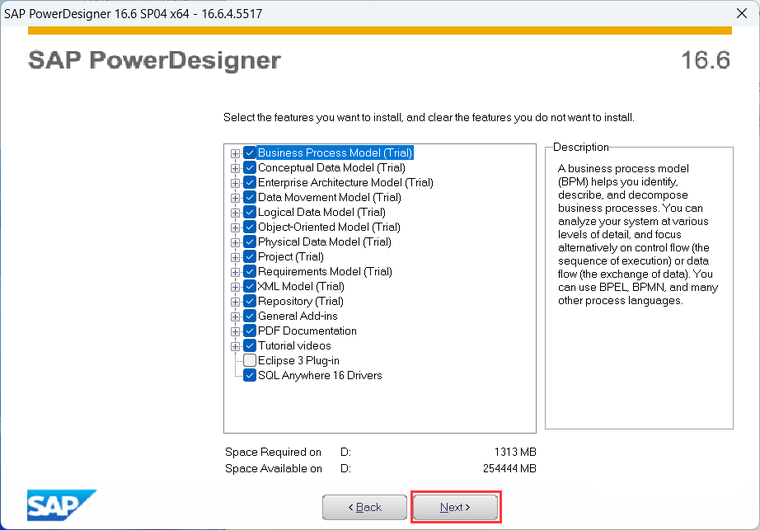Click the 254444 MB space available value
Screen dimensions: 760x530
coord(509,468)
